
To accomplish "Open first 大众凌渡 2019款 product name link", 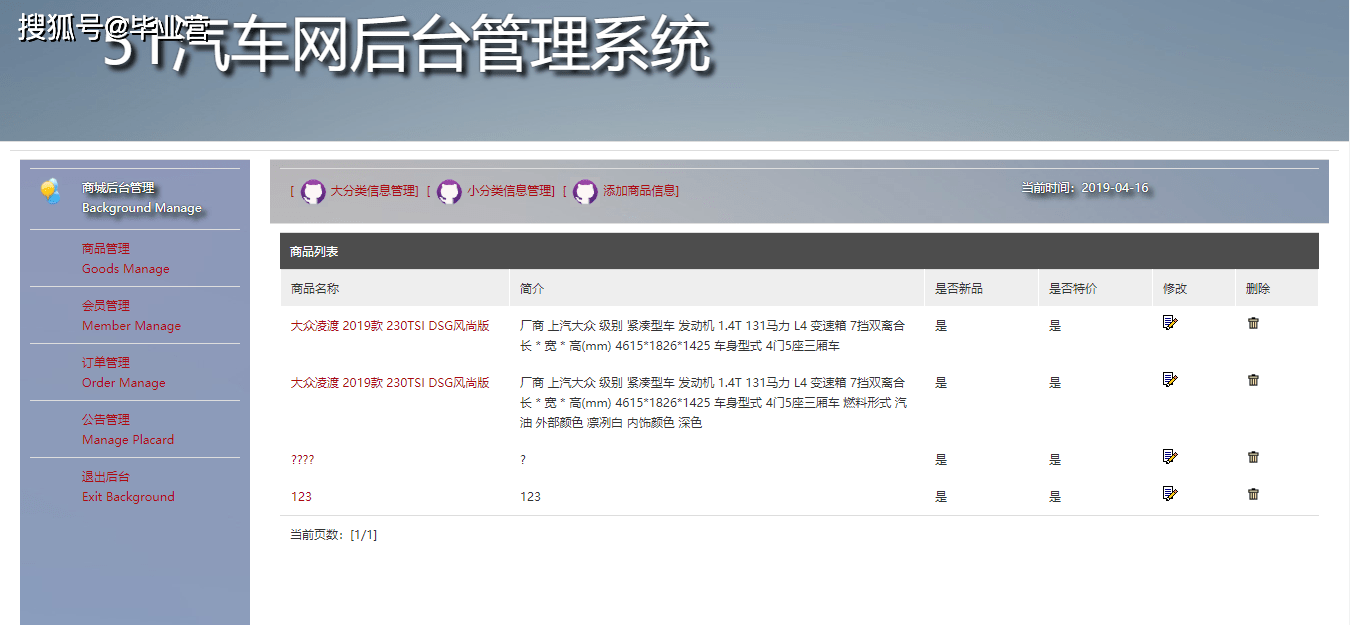I will tap(391, 324).
